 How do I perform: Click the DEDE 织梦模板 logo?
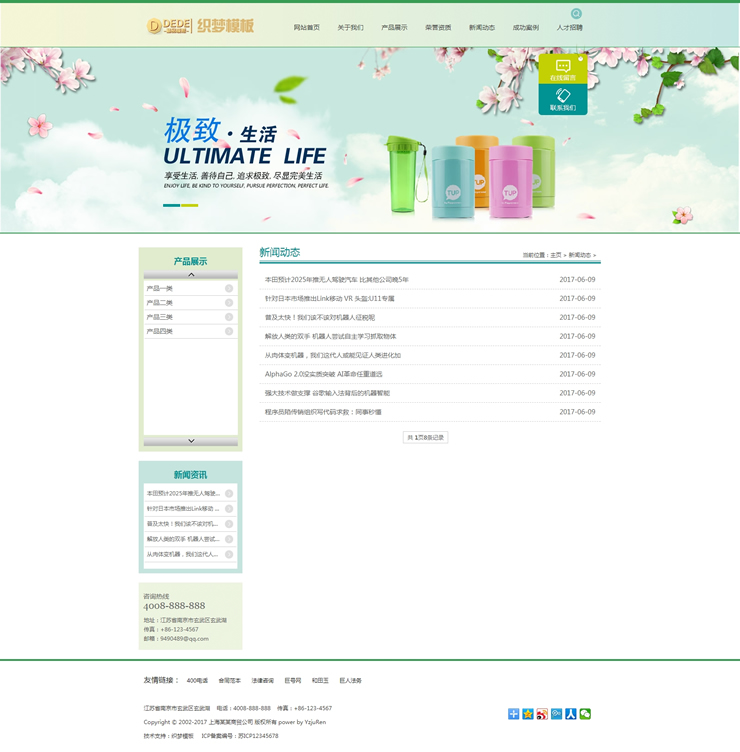click(x=200, y=26)
